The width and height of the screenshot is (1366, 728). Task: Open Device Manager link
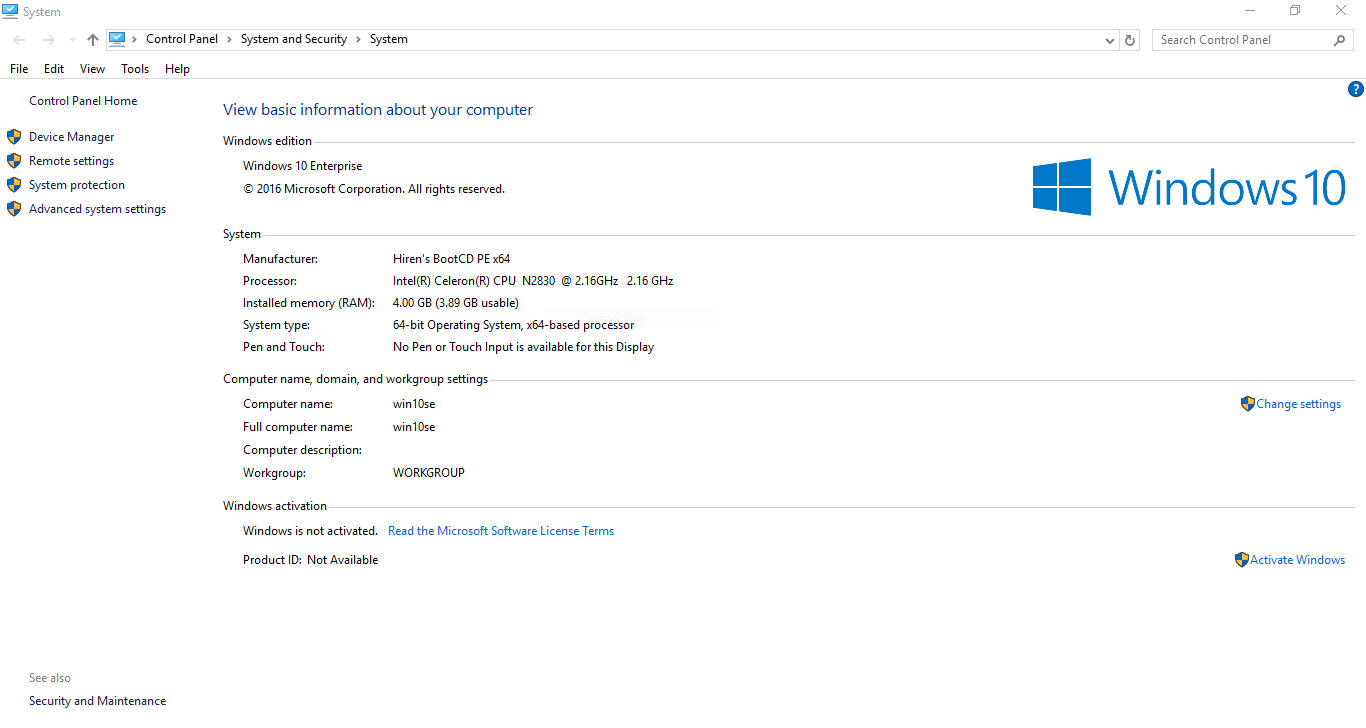coord(72,137)
